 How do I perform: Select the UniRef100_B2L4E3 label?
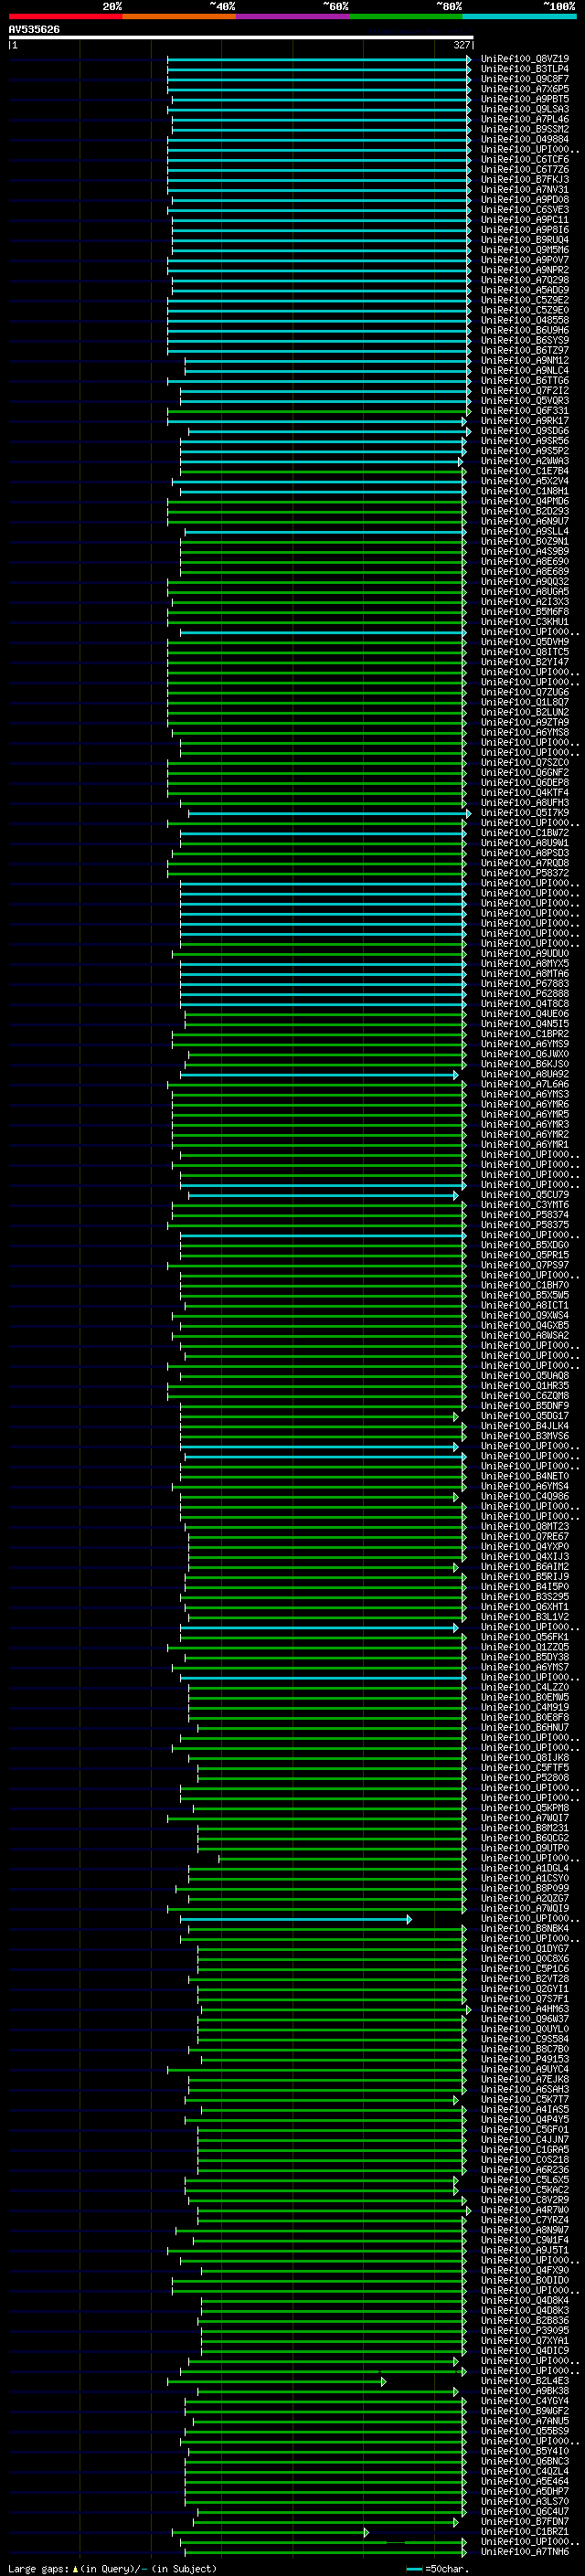coord(525,2380)
